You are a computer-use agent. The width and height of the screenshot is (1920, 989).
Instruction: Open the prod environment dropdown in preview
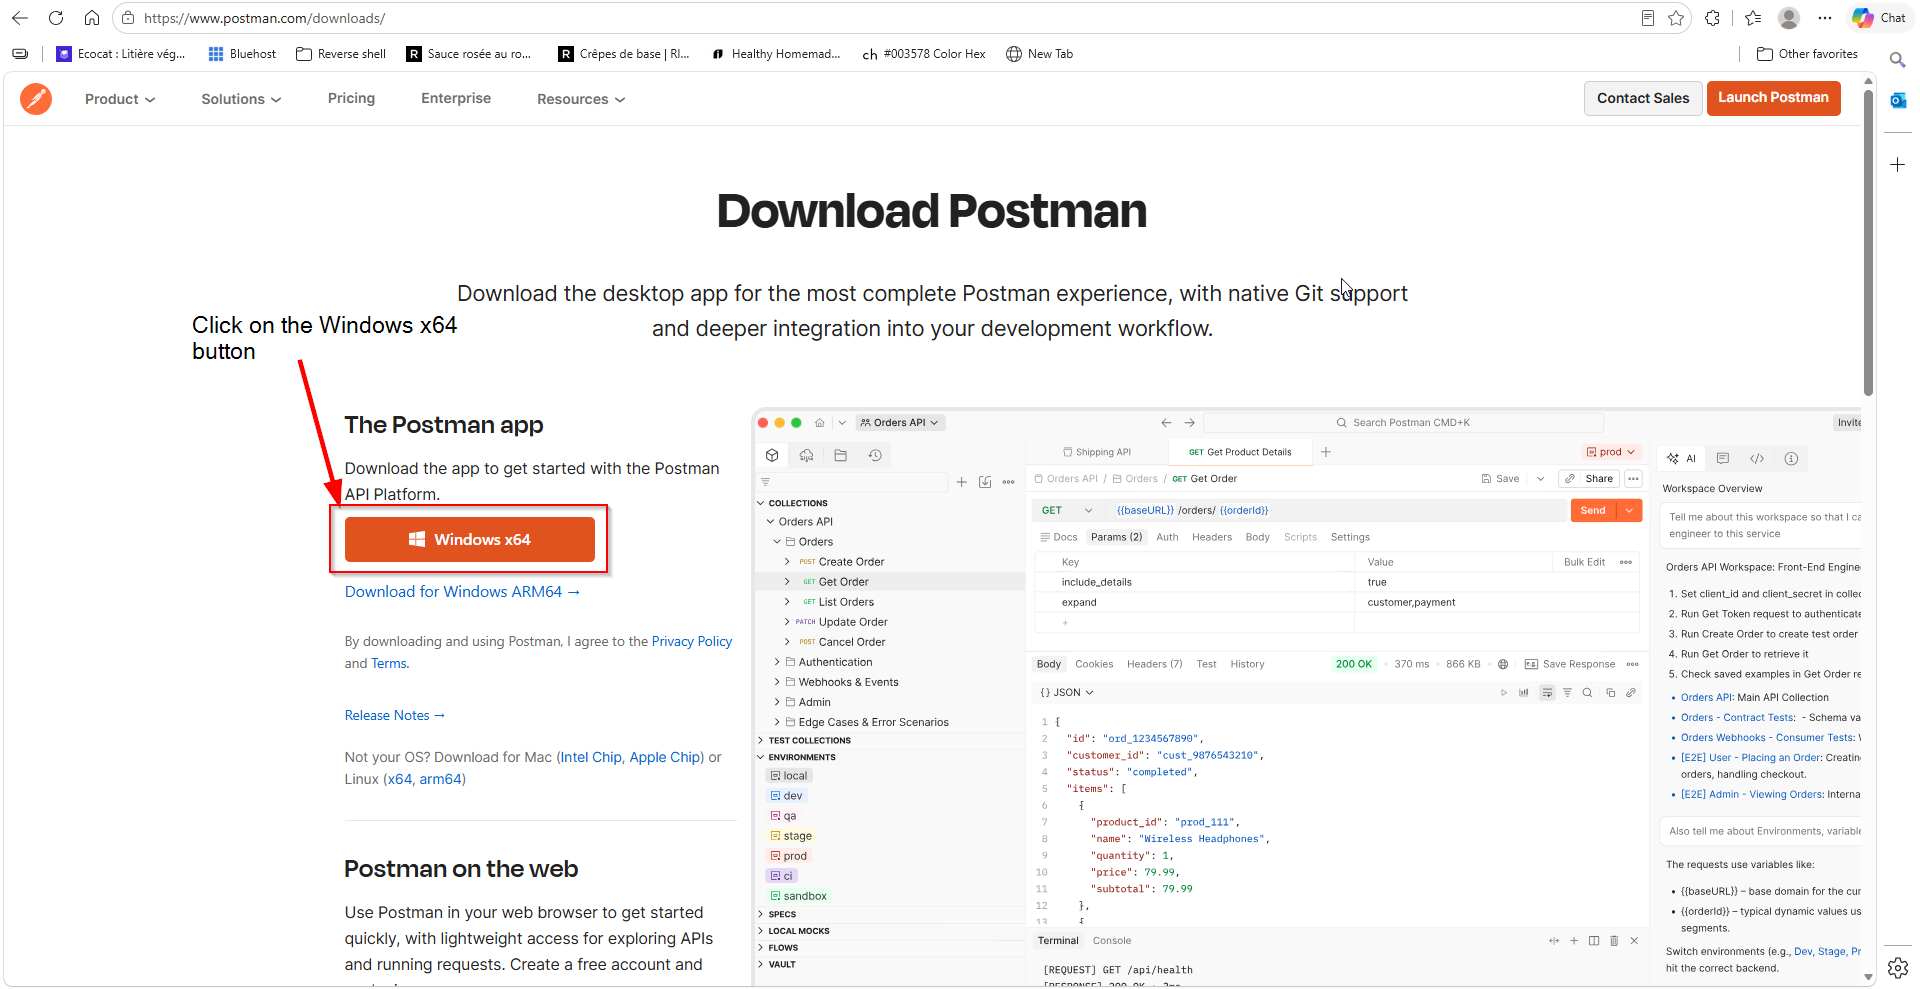(x=1611, y=452)
